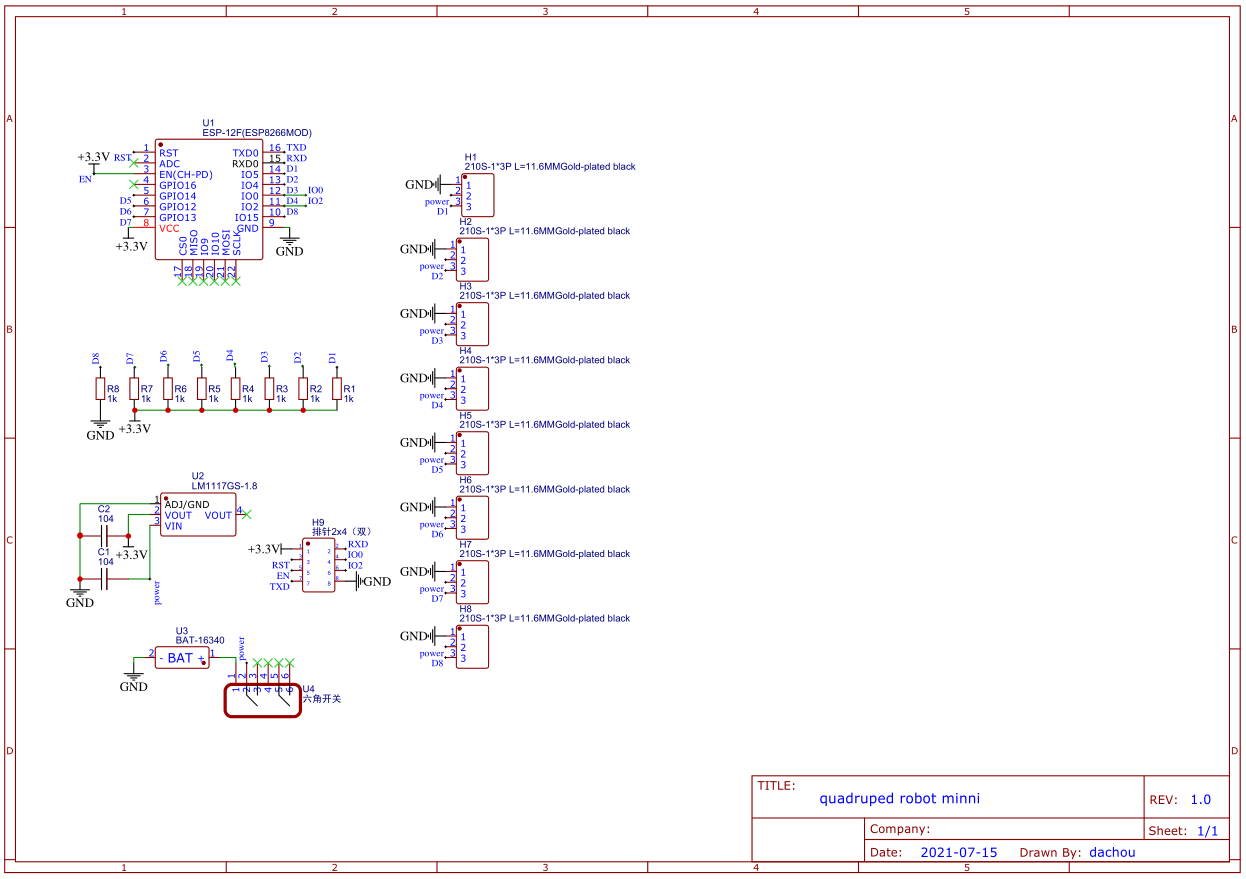Click resistor R1 symbol

tap(337, 390)
